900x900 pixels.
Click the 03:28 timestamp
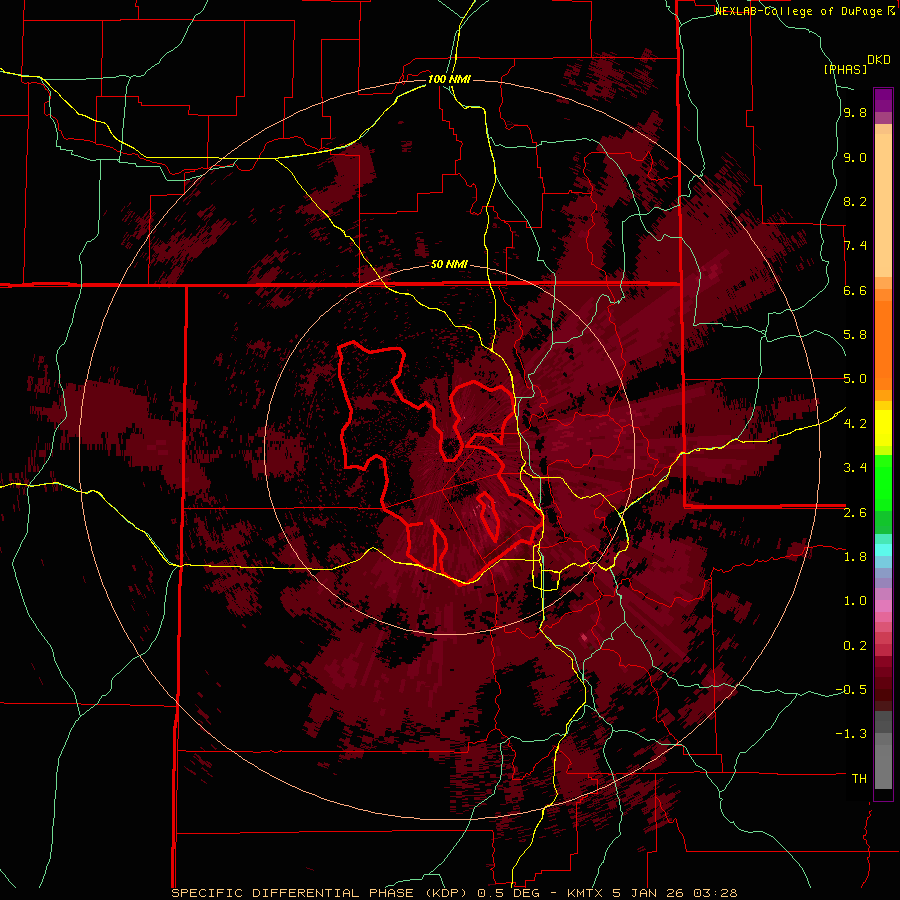[714, 893]
